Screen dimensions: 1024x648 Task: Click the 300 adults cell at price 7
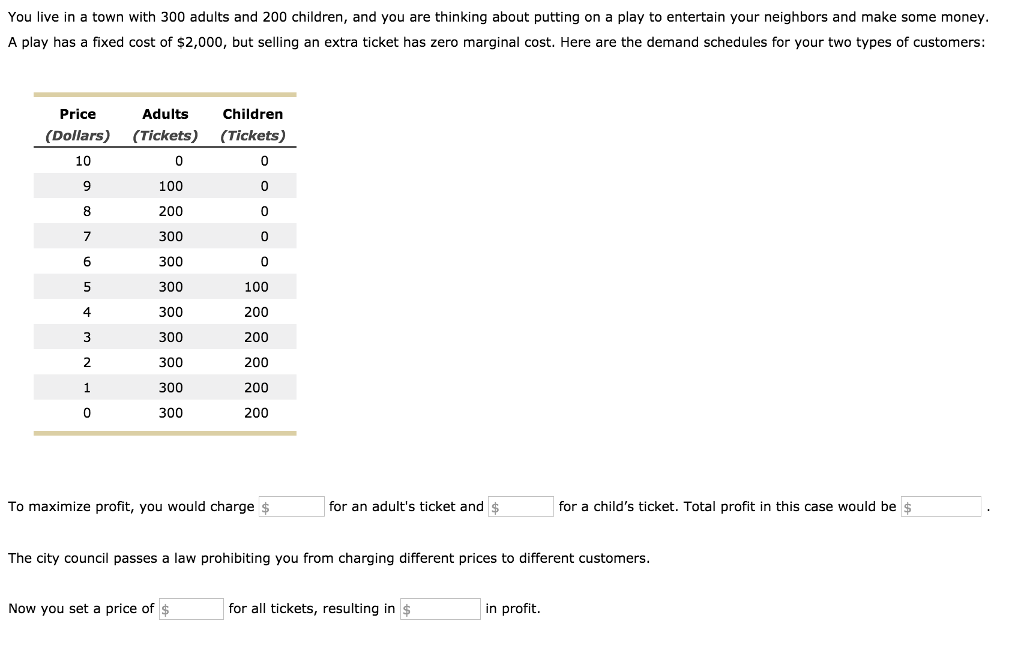click(170, 236)
